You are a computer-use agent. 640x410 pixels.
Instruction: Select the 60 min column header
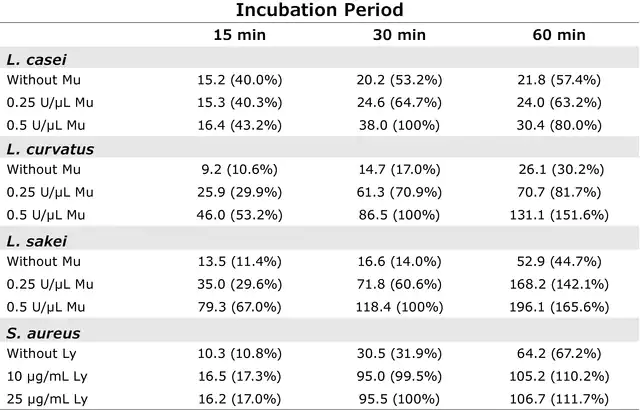[x=557, y=35]
